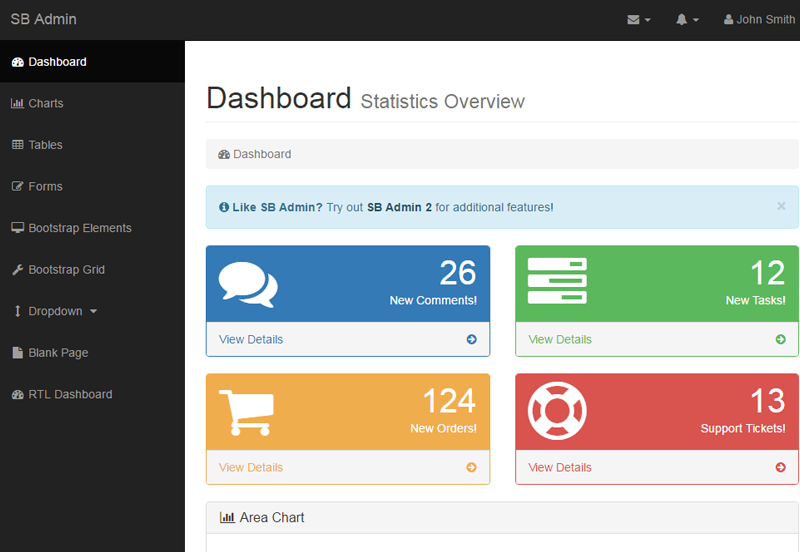Screen dimensions: 800x552
Task: Click the bar chart icon in Area Chart header
Action: click(227, 517)
